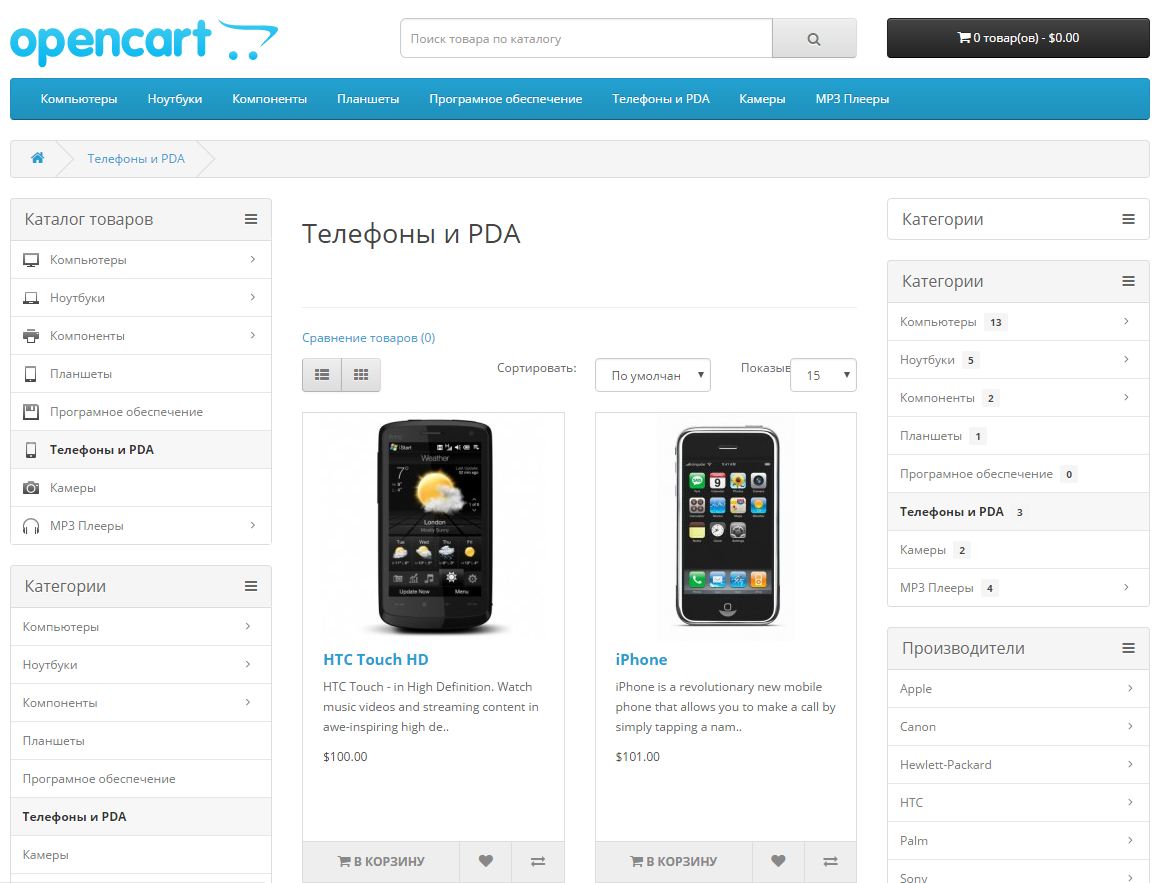Click the camera icon beside Камеры

pyautogui.click(x=31, y=488)
